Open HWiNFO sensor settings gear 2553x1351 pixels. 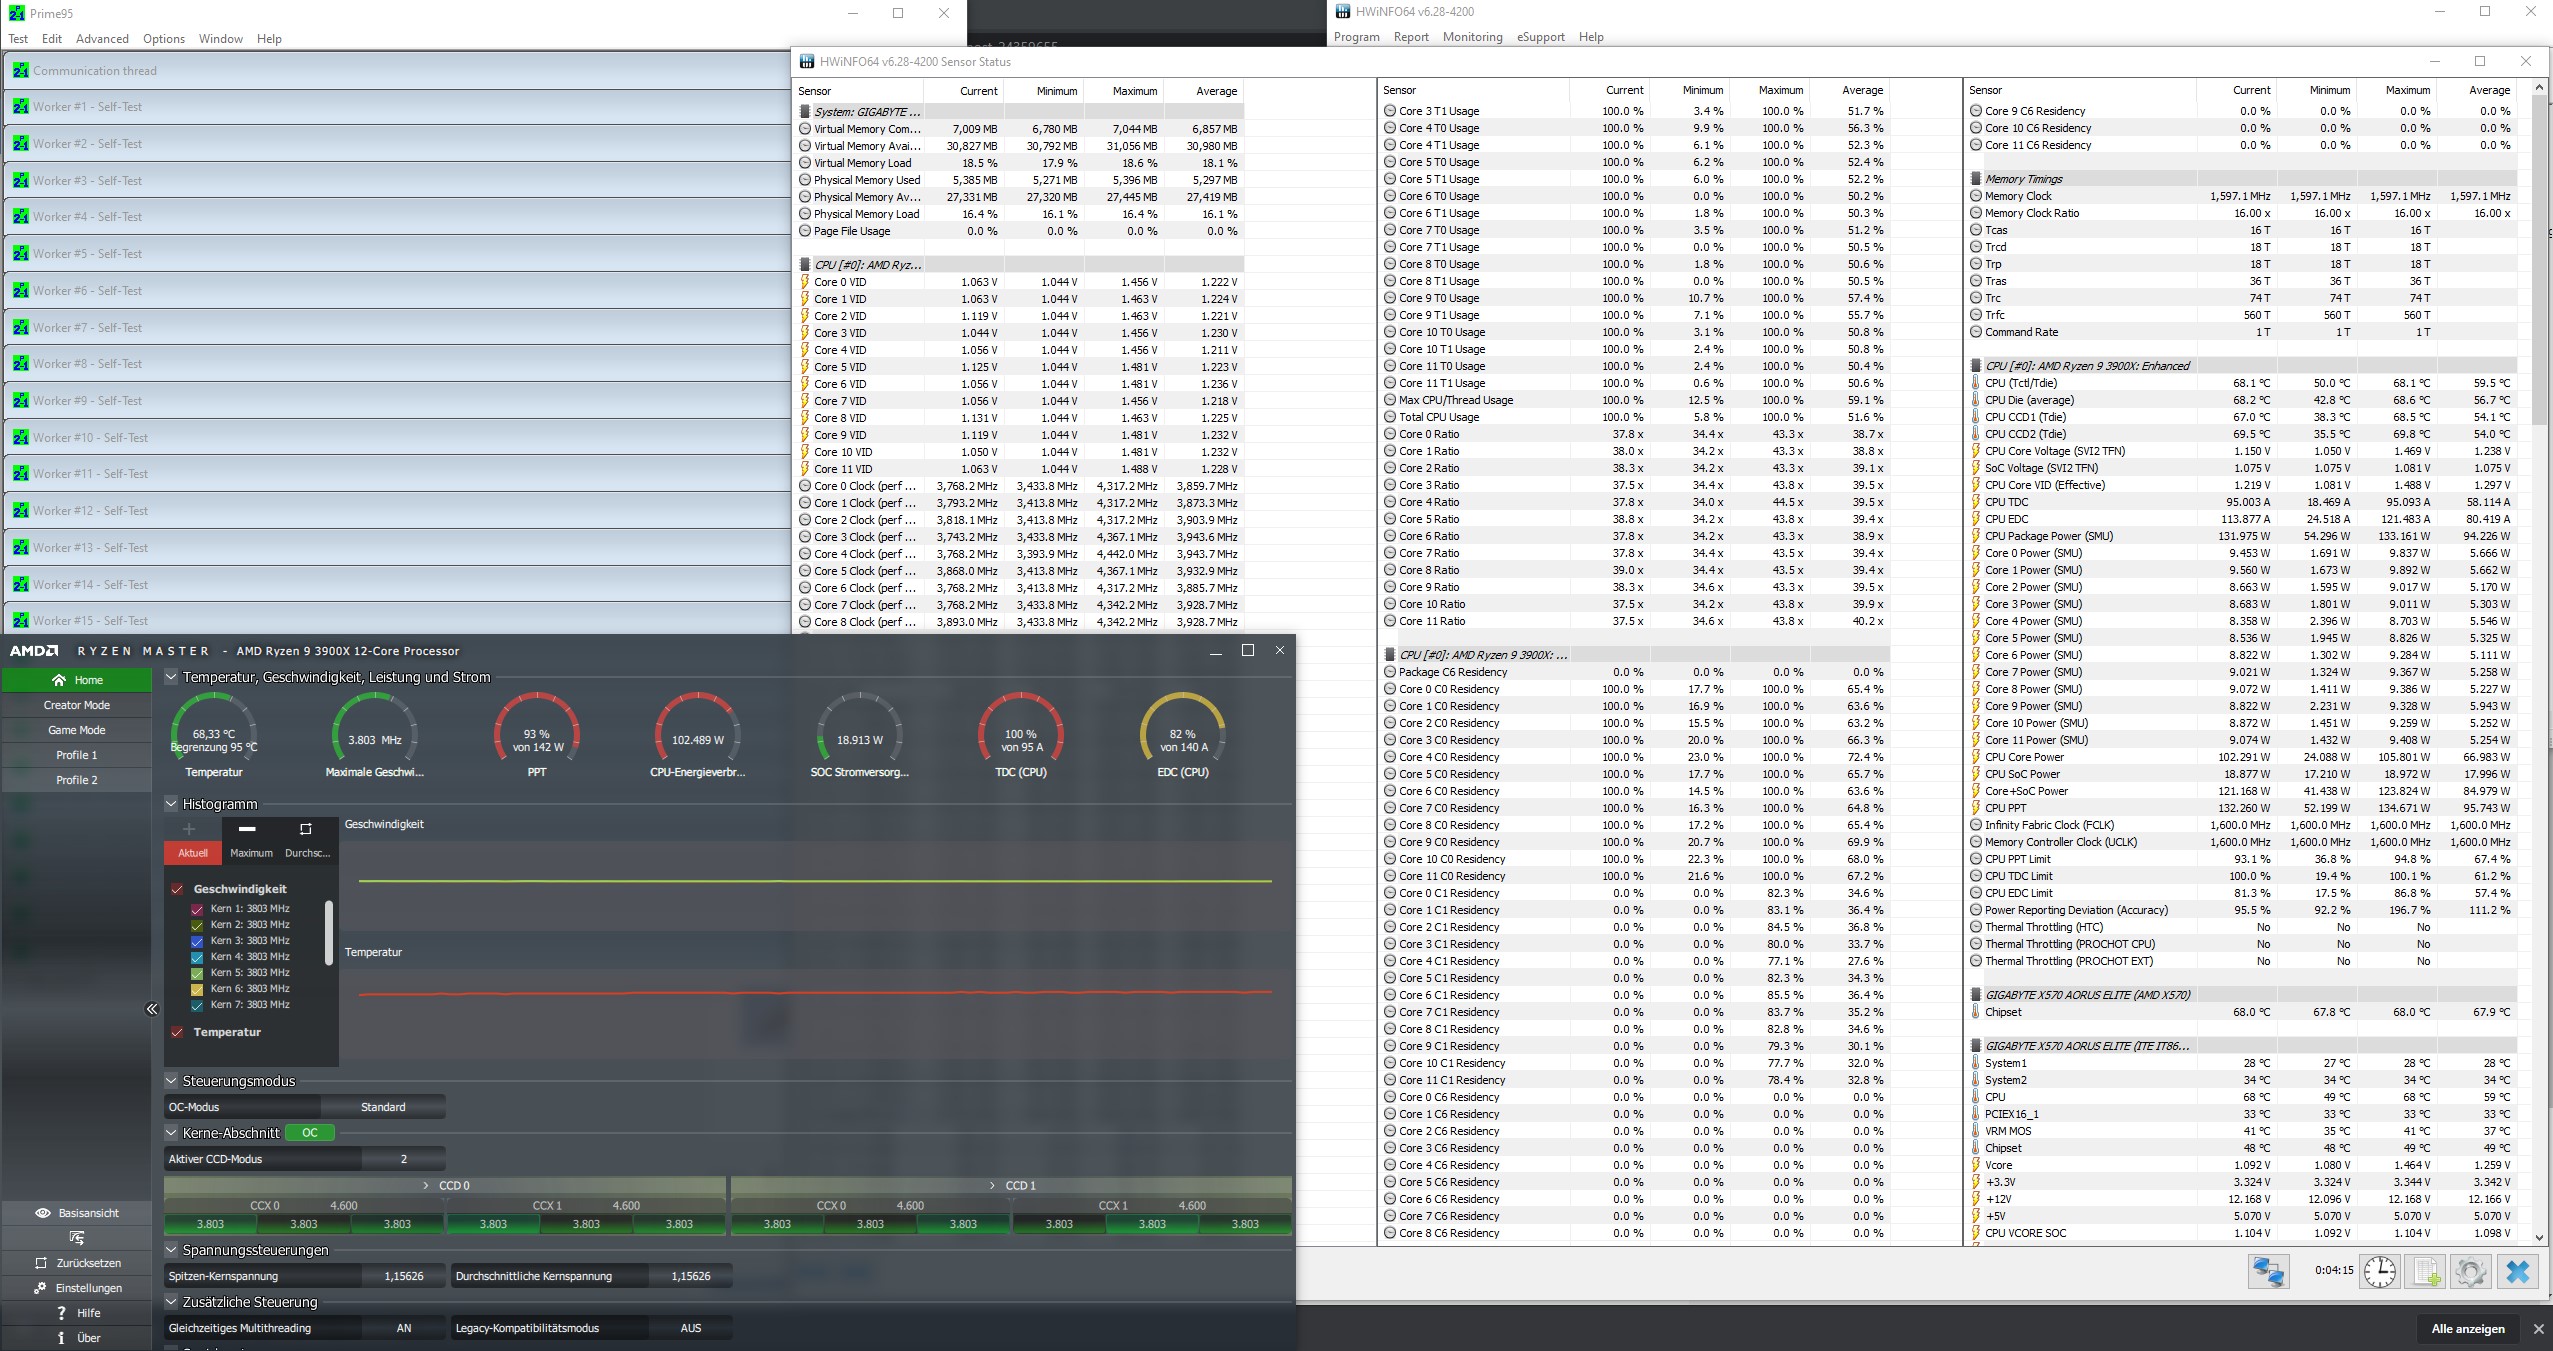2470,1271
